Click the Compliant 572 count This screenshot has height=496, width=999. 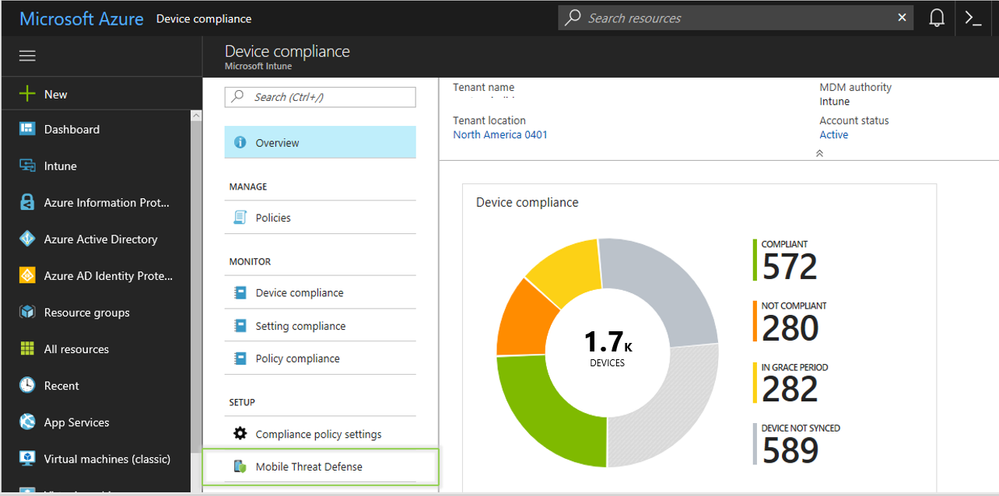(789, 266)
